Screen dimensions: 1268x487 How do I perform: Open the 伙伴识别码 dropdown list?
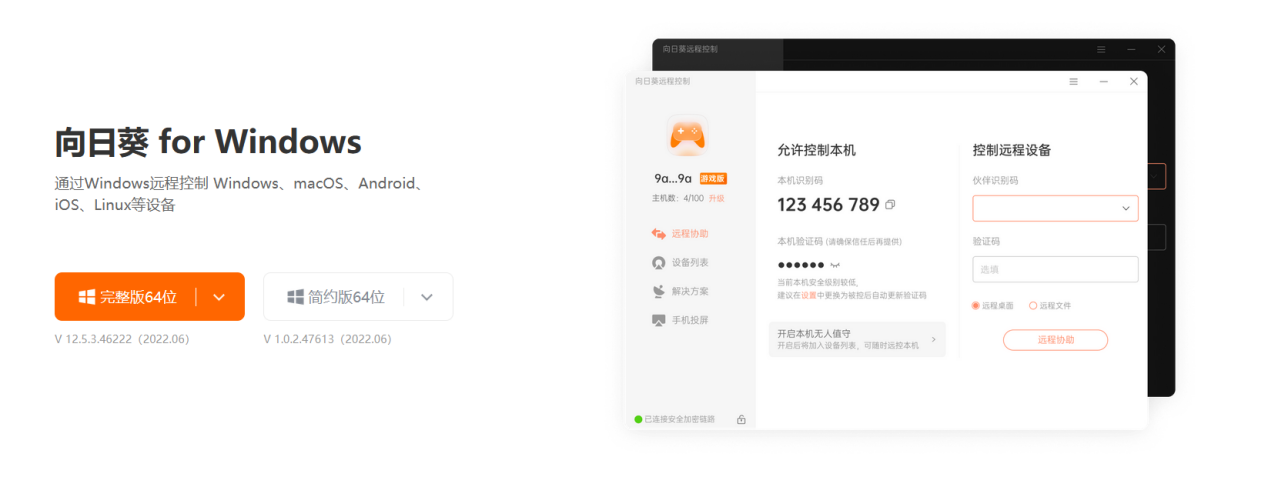(x=1125, y=209)
